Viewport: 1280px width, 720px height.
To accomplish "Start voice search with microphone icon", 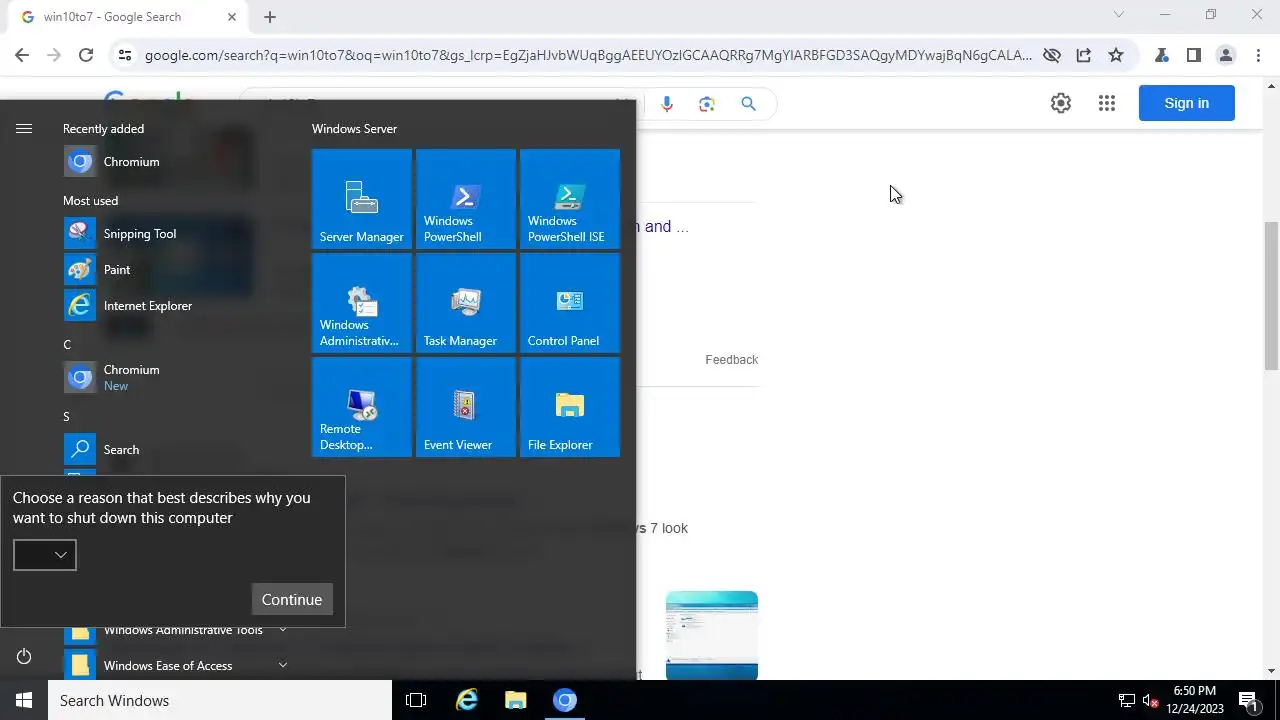I will coord(667,104).
